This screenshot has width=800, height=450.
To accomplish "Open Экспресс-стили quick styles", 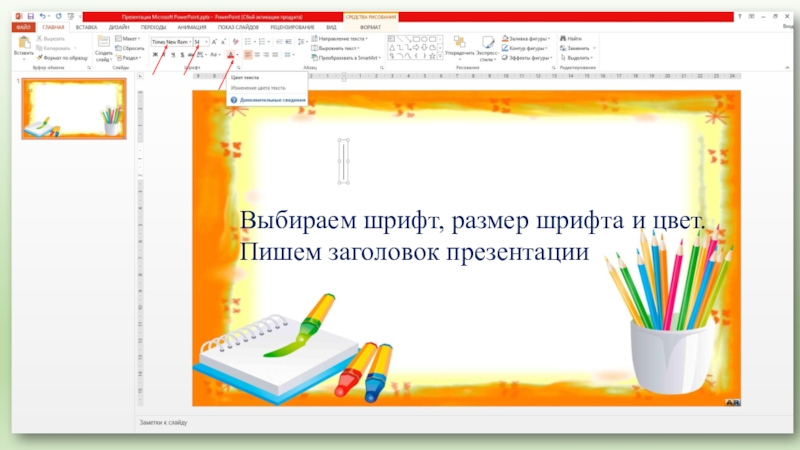I will tap(488, 48).
